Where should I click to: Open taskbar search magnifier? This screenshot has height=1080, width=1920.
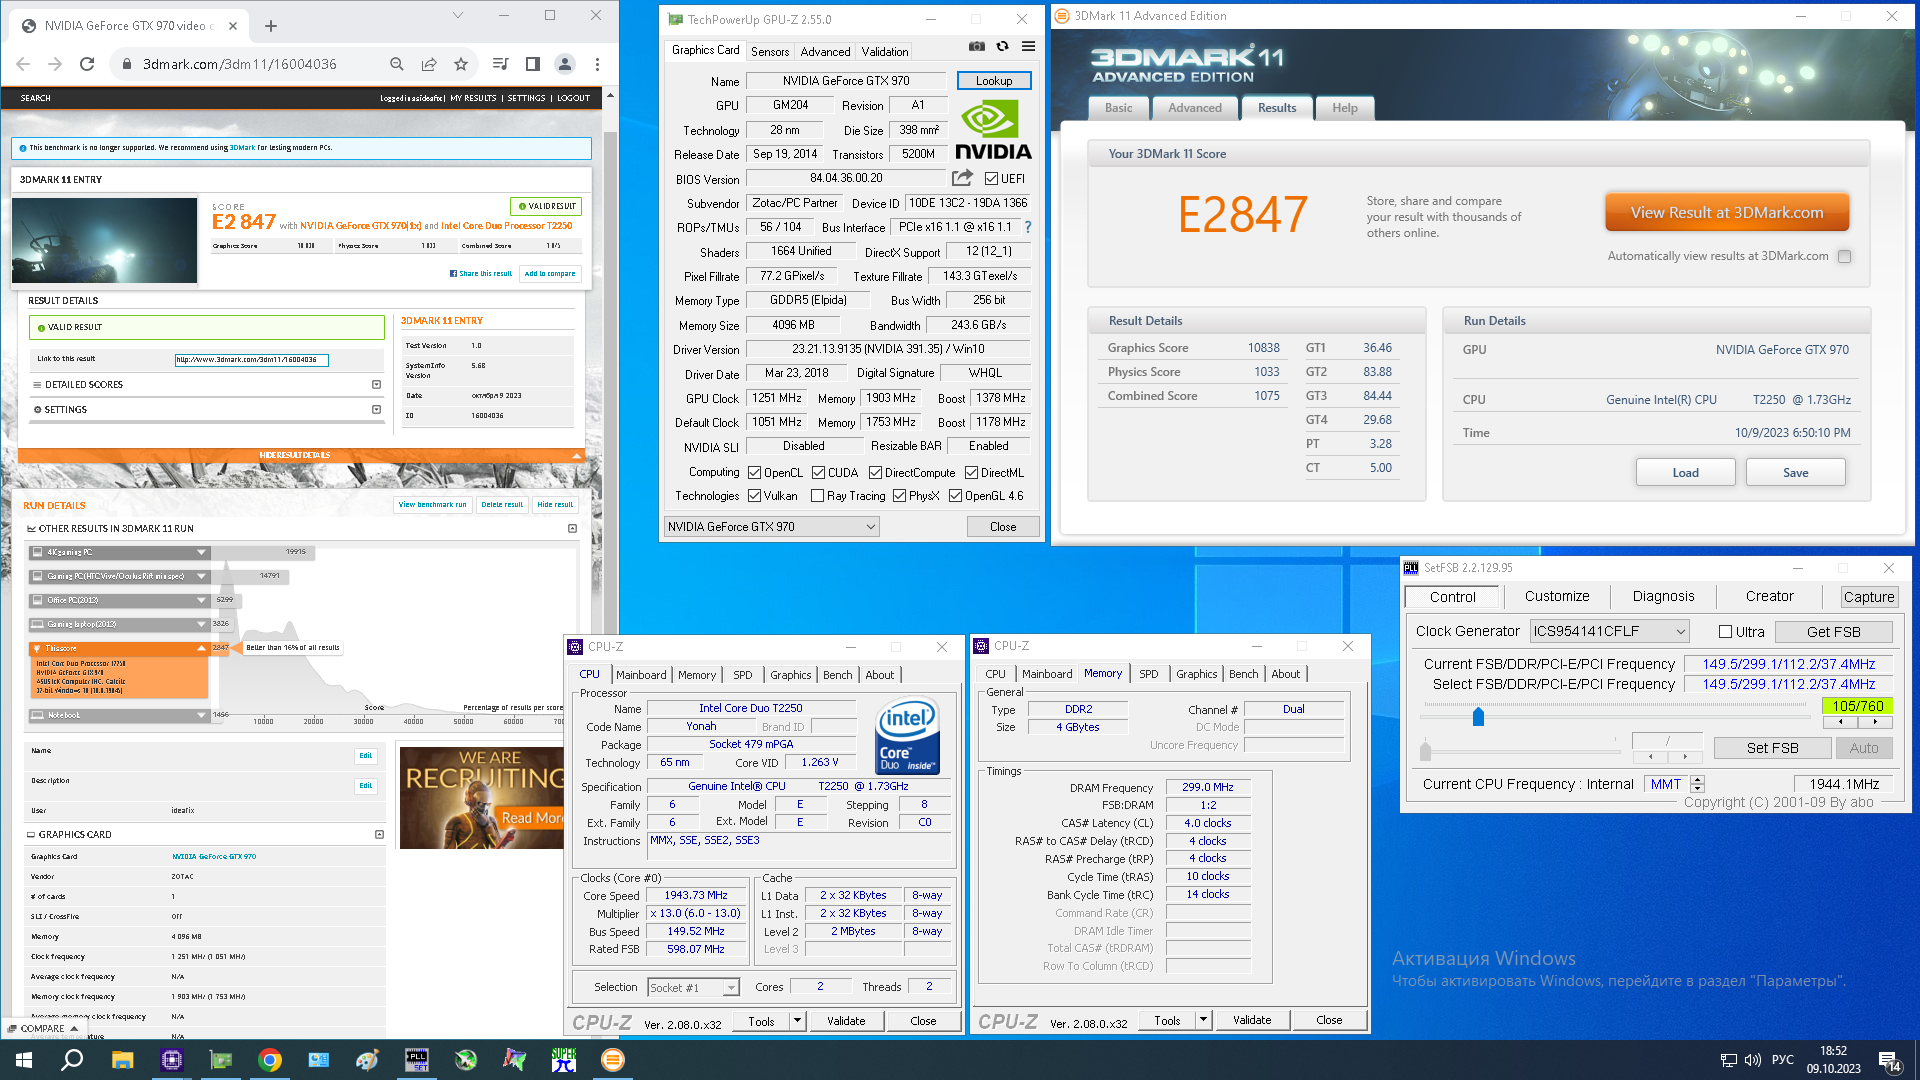coord(72,1060)
